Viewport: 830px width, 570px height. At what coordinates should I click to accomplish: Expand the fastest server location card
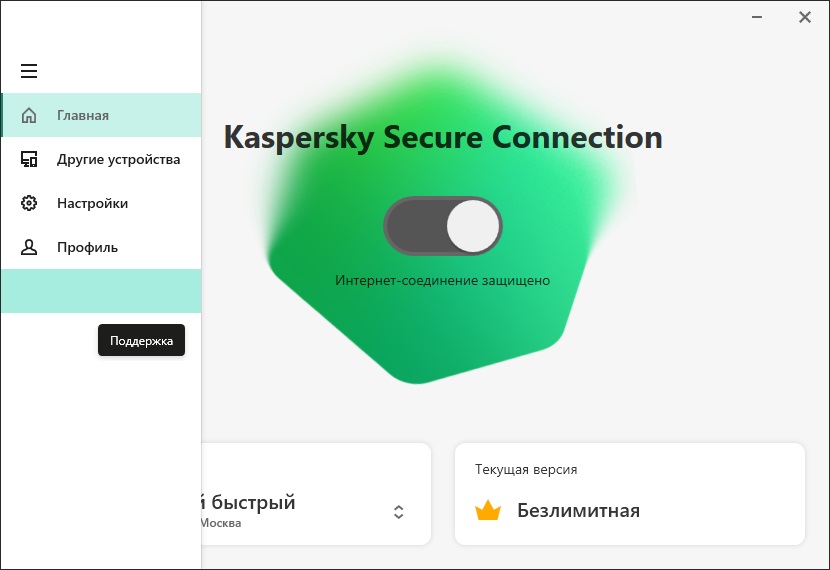pyautogui.click(x=316, y=494)
